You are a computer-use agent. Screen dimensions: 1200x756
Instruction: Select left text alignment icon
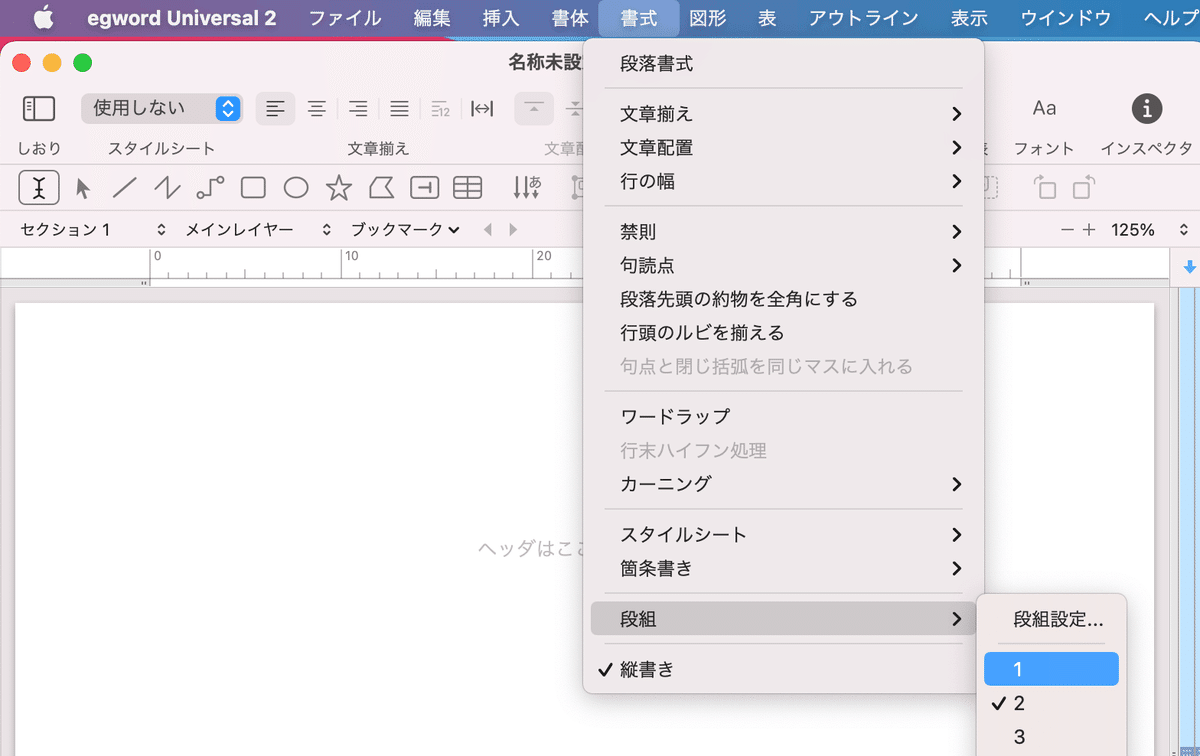pos(275,108)
